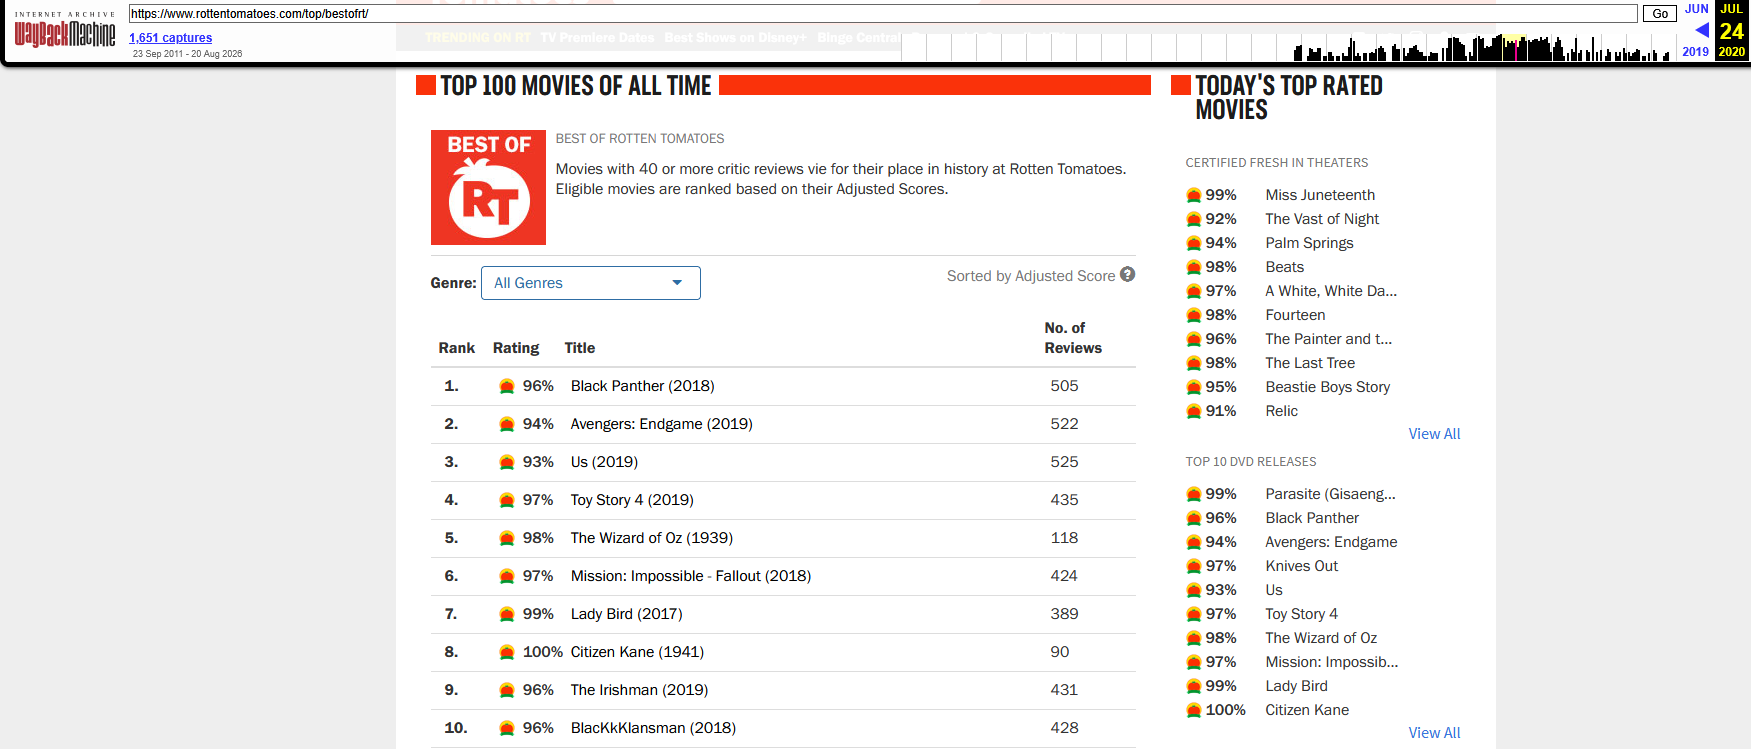The image size is (1751, 749).
Task: Click the tomato icon in the Mission: Impossible - Fallout row
Action: [x=507, y=576]
